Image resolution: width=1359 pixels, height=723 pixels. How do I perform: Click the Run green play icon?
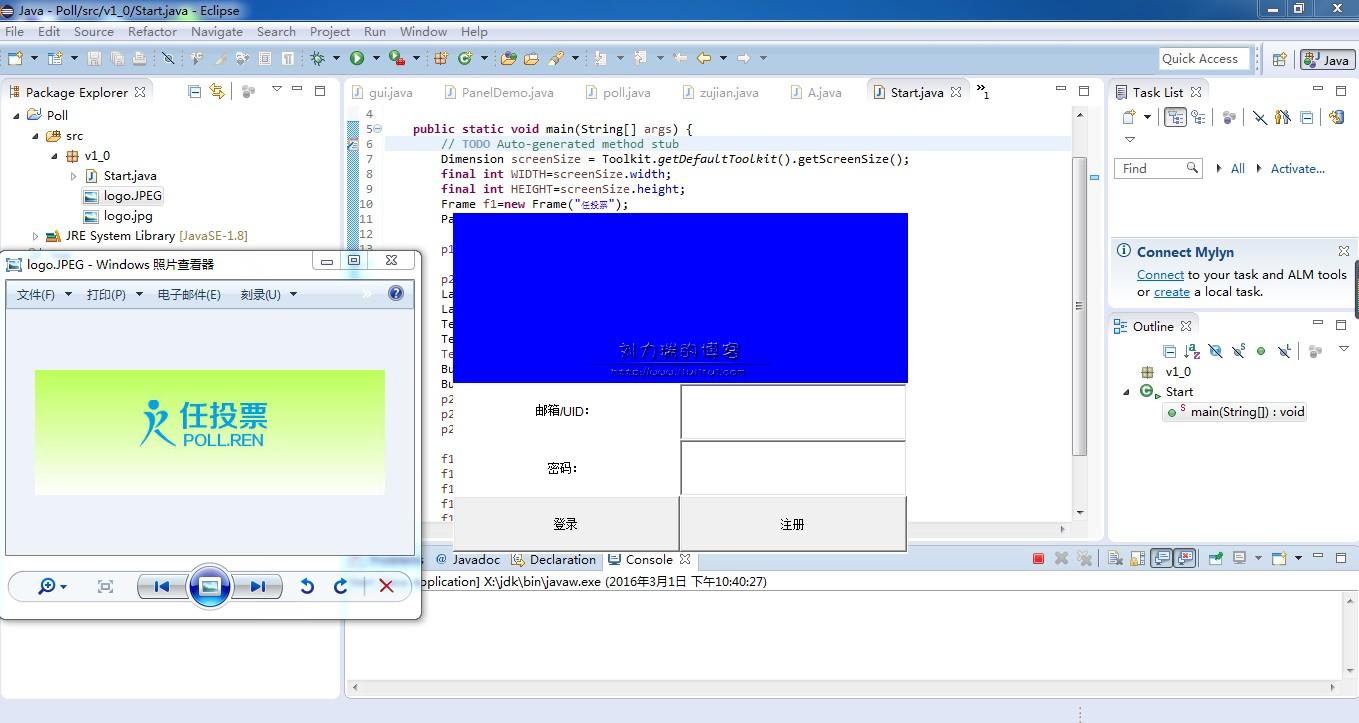(x=356, y=59)
